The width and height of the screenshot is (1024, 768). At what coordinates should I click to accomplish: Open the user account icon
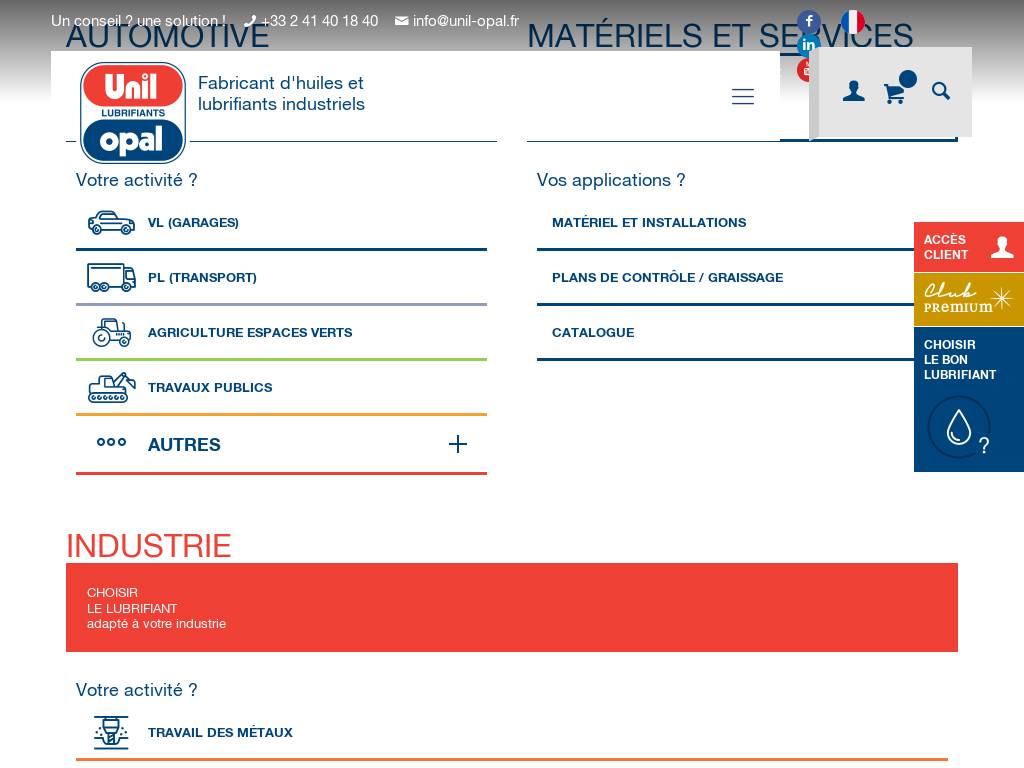pyautogui.click(x=853, y=92)
